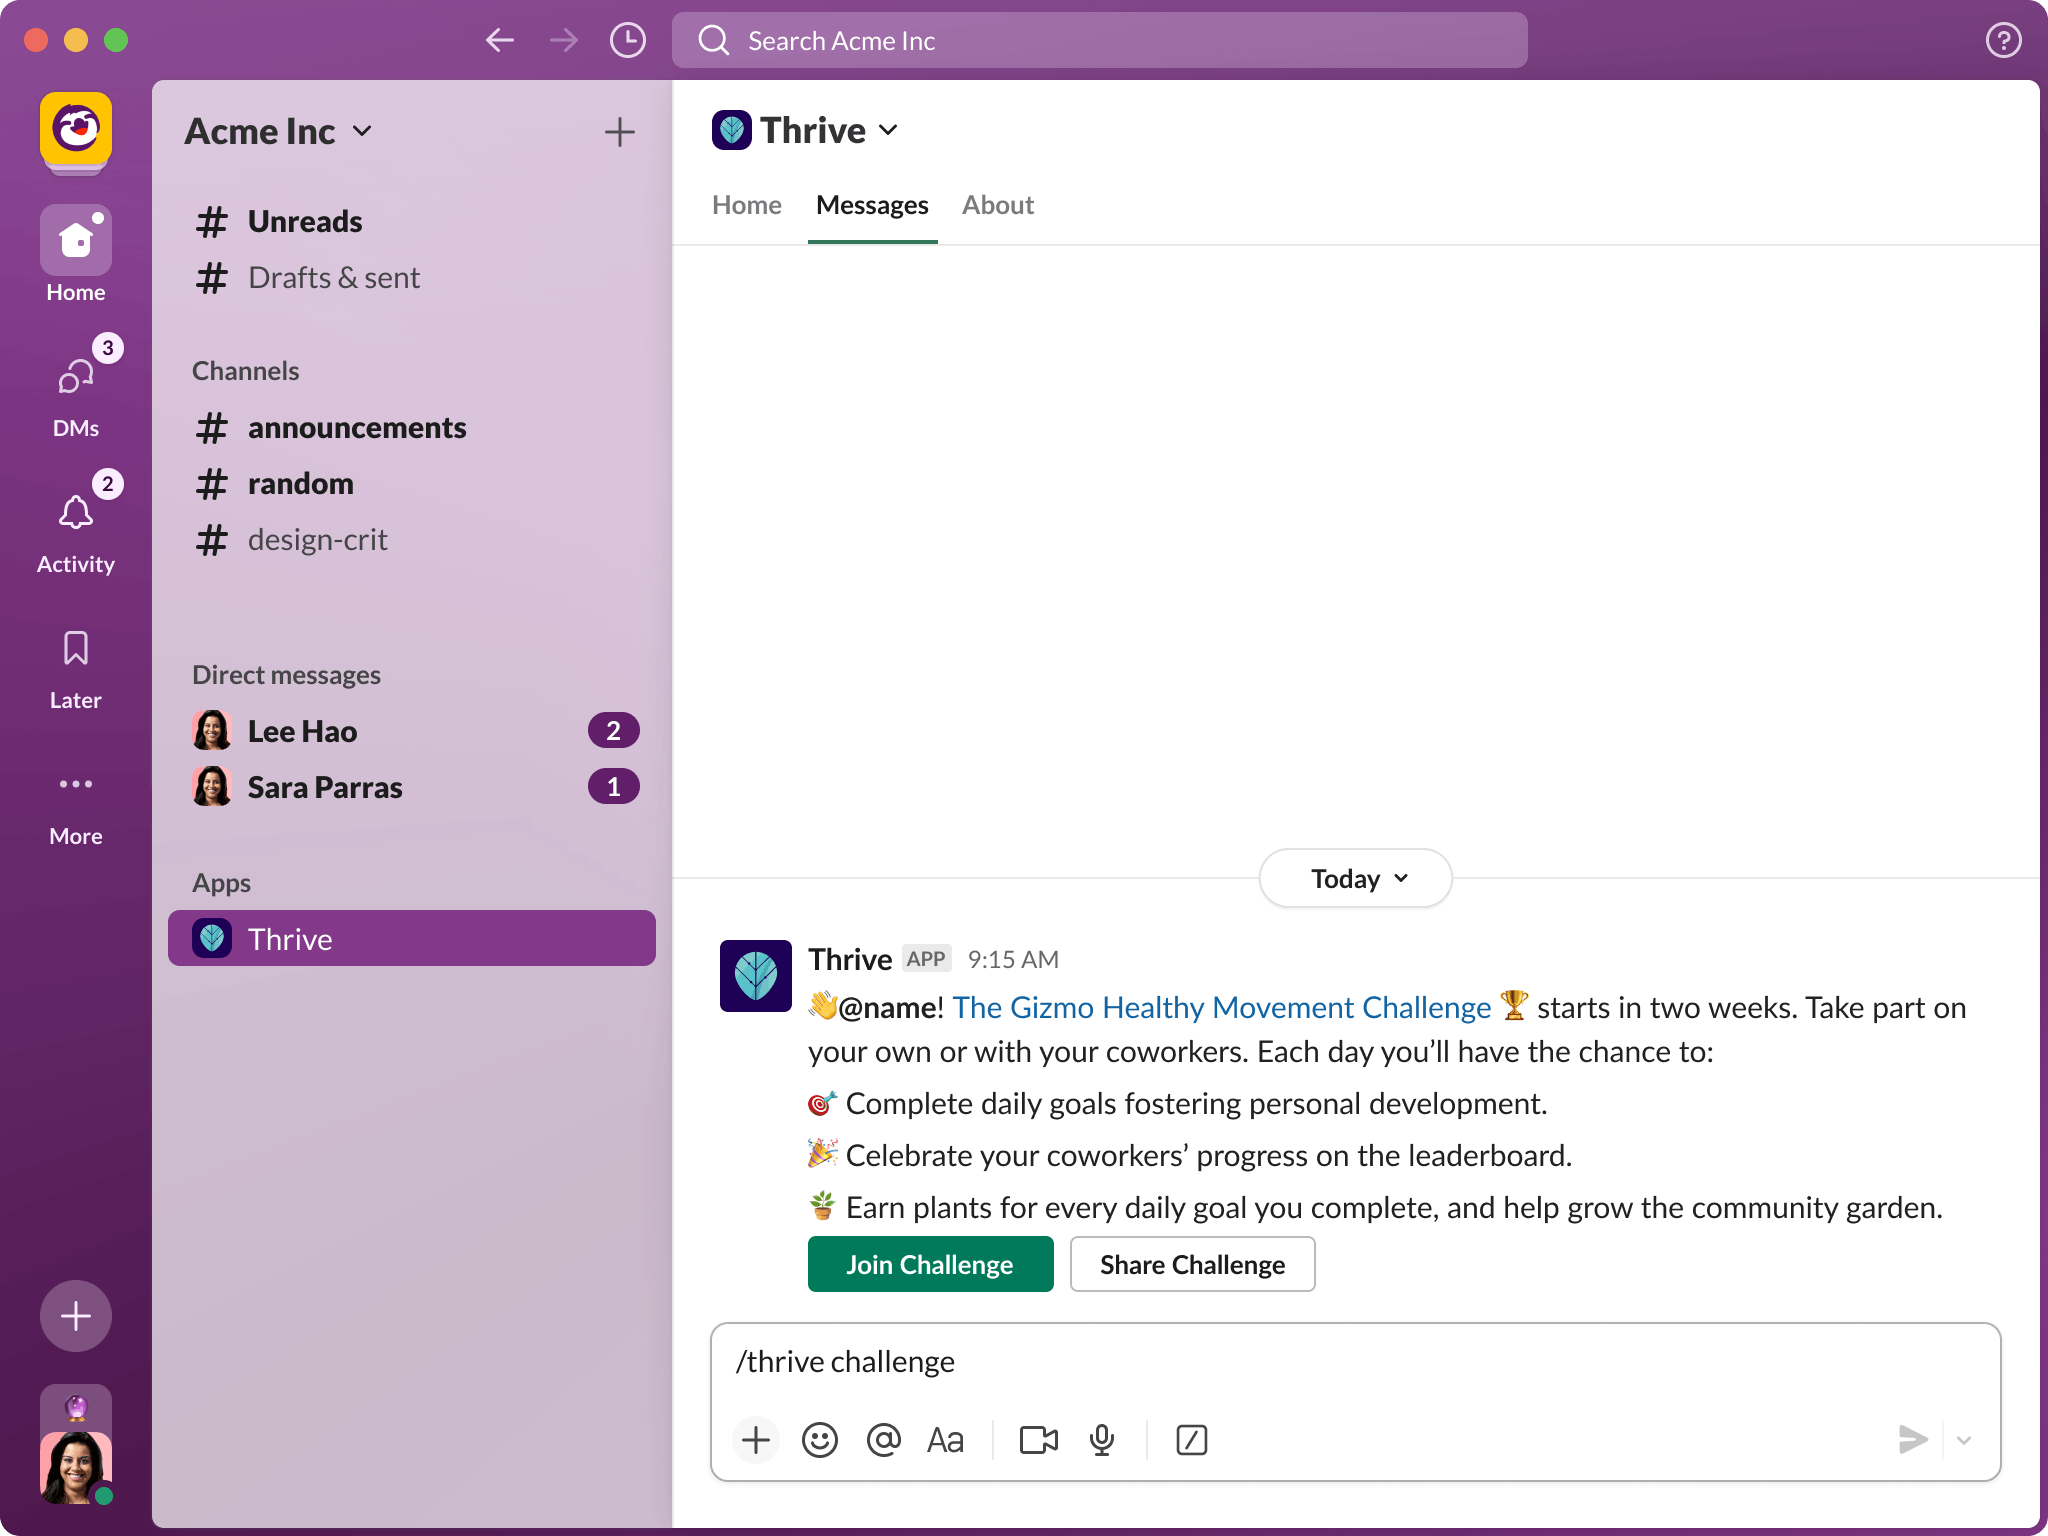Click the Direct messages section header

pyautogui.click(x=286, y=675)
